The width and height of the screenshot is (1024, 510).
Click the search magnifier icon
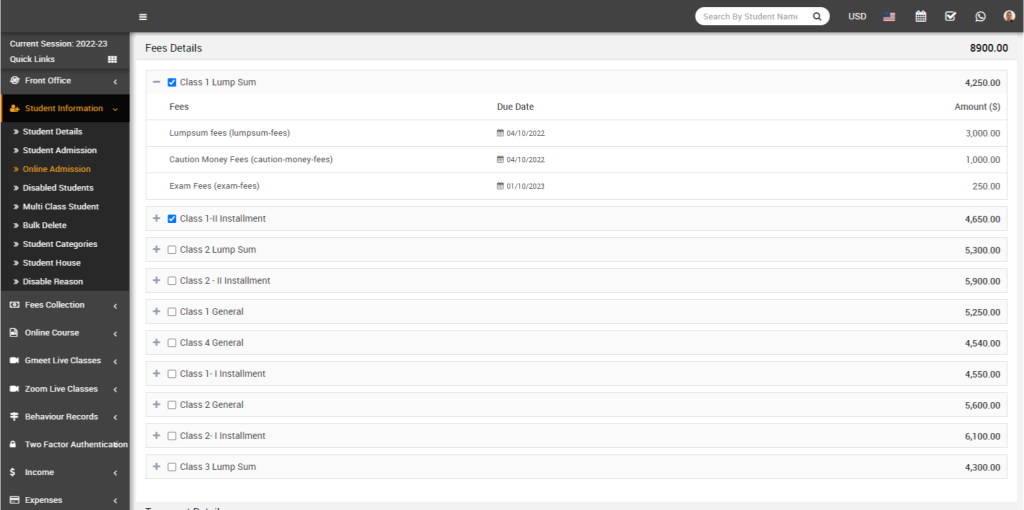click(817, 17)
